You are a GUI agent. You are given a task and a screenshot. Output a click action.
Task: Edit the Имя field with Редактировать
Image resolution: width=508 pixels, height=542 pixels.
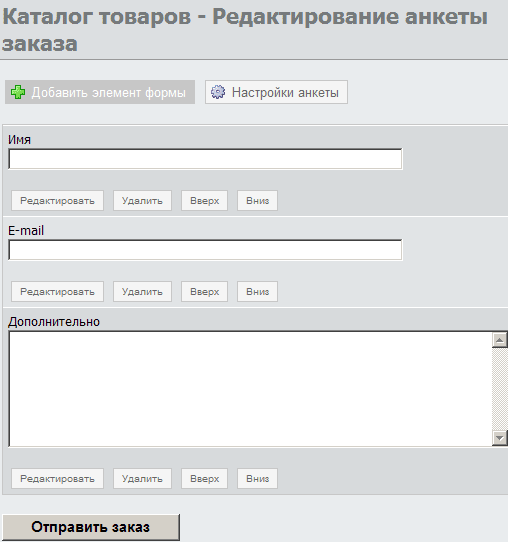(57, 200)
